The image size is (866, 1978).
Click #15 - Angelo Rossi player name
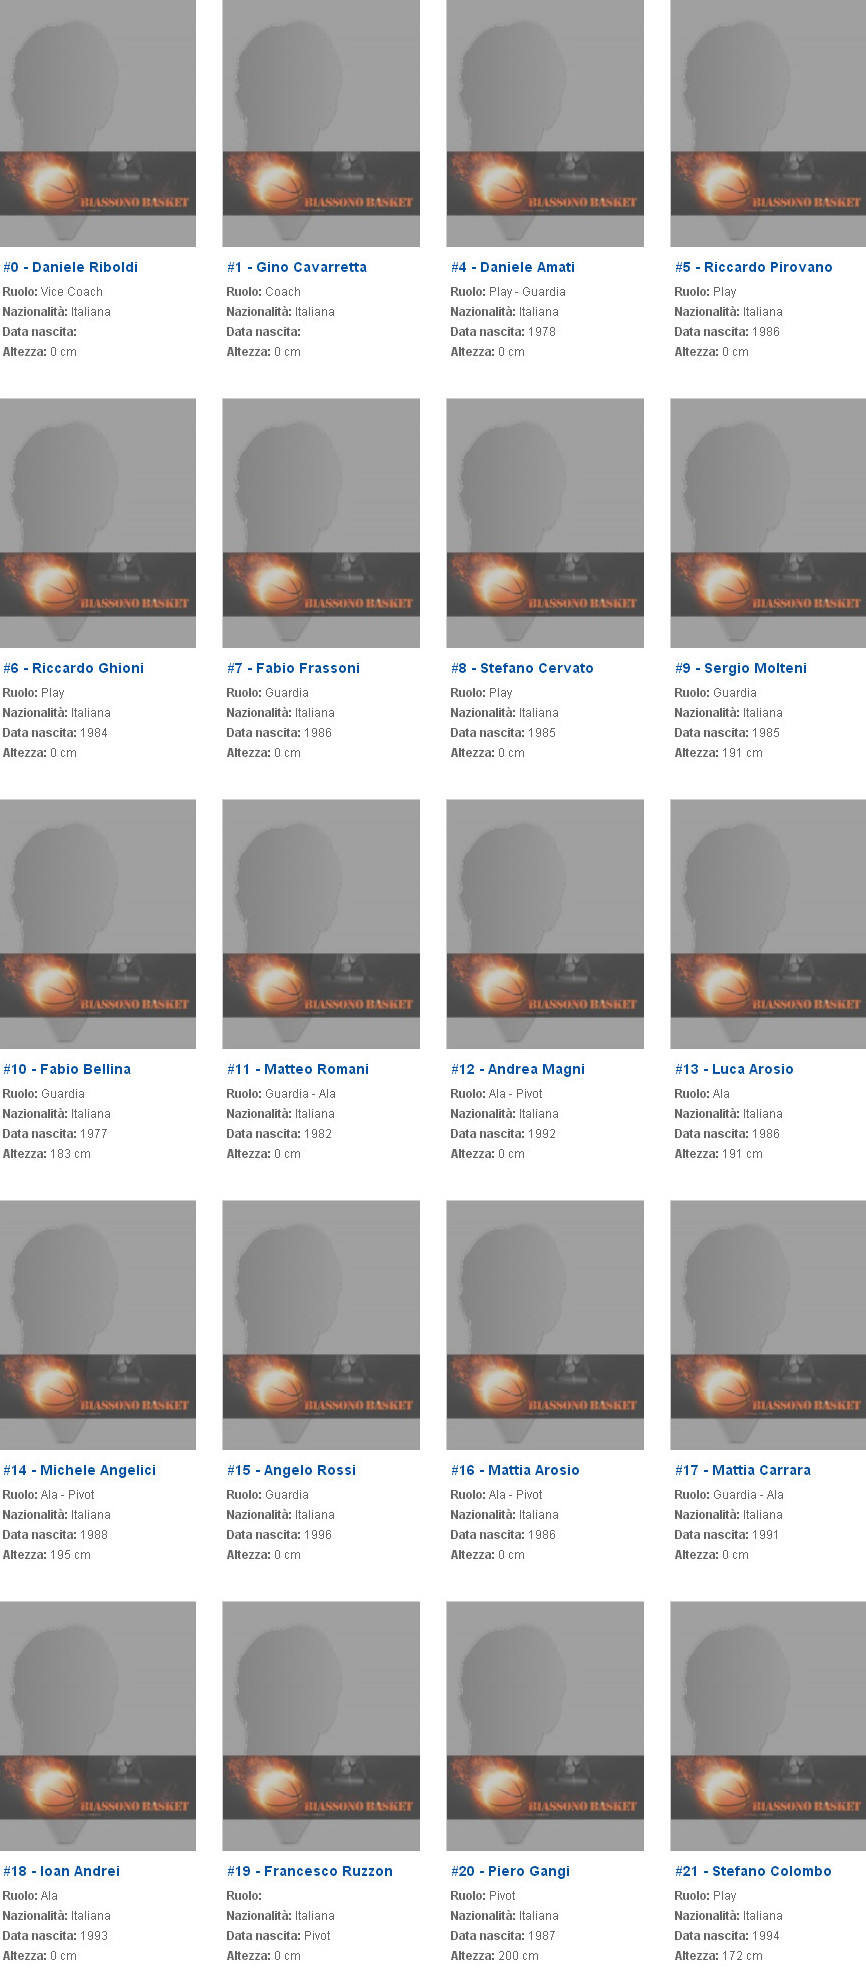(291, 1470)
